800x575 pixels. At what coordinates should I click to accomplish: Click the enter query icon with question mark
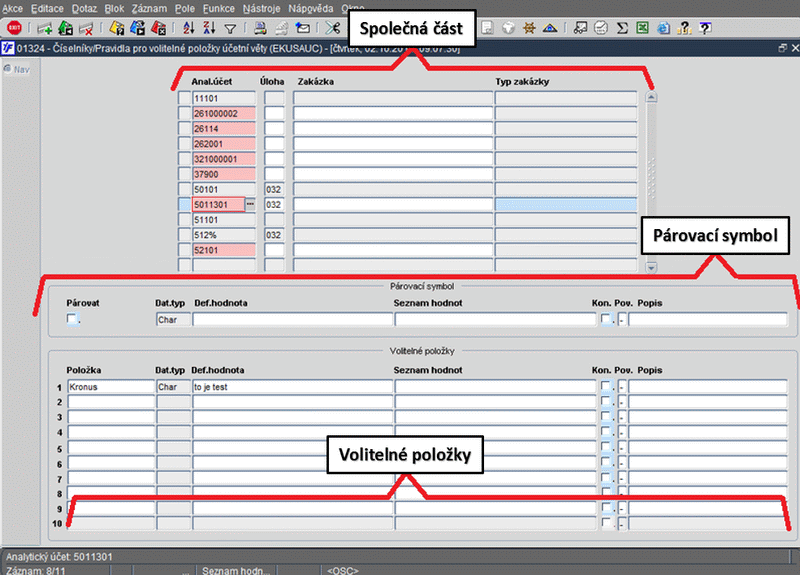[117, 28]
